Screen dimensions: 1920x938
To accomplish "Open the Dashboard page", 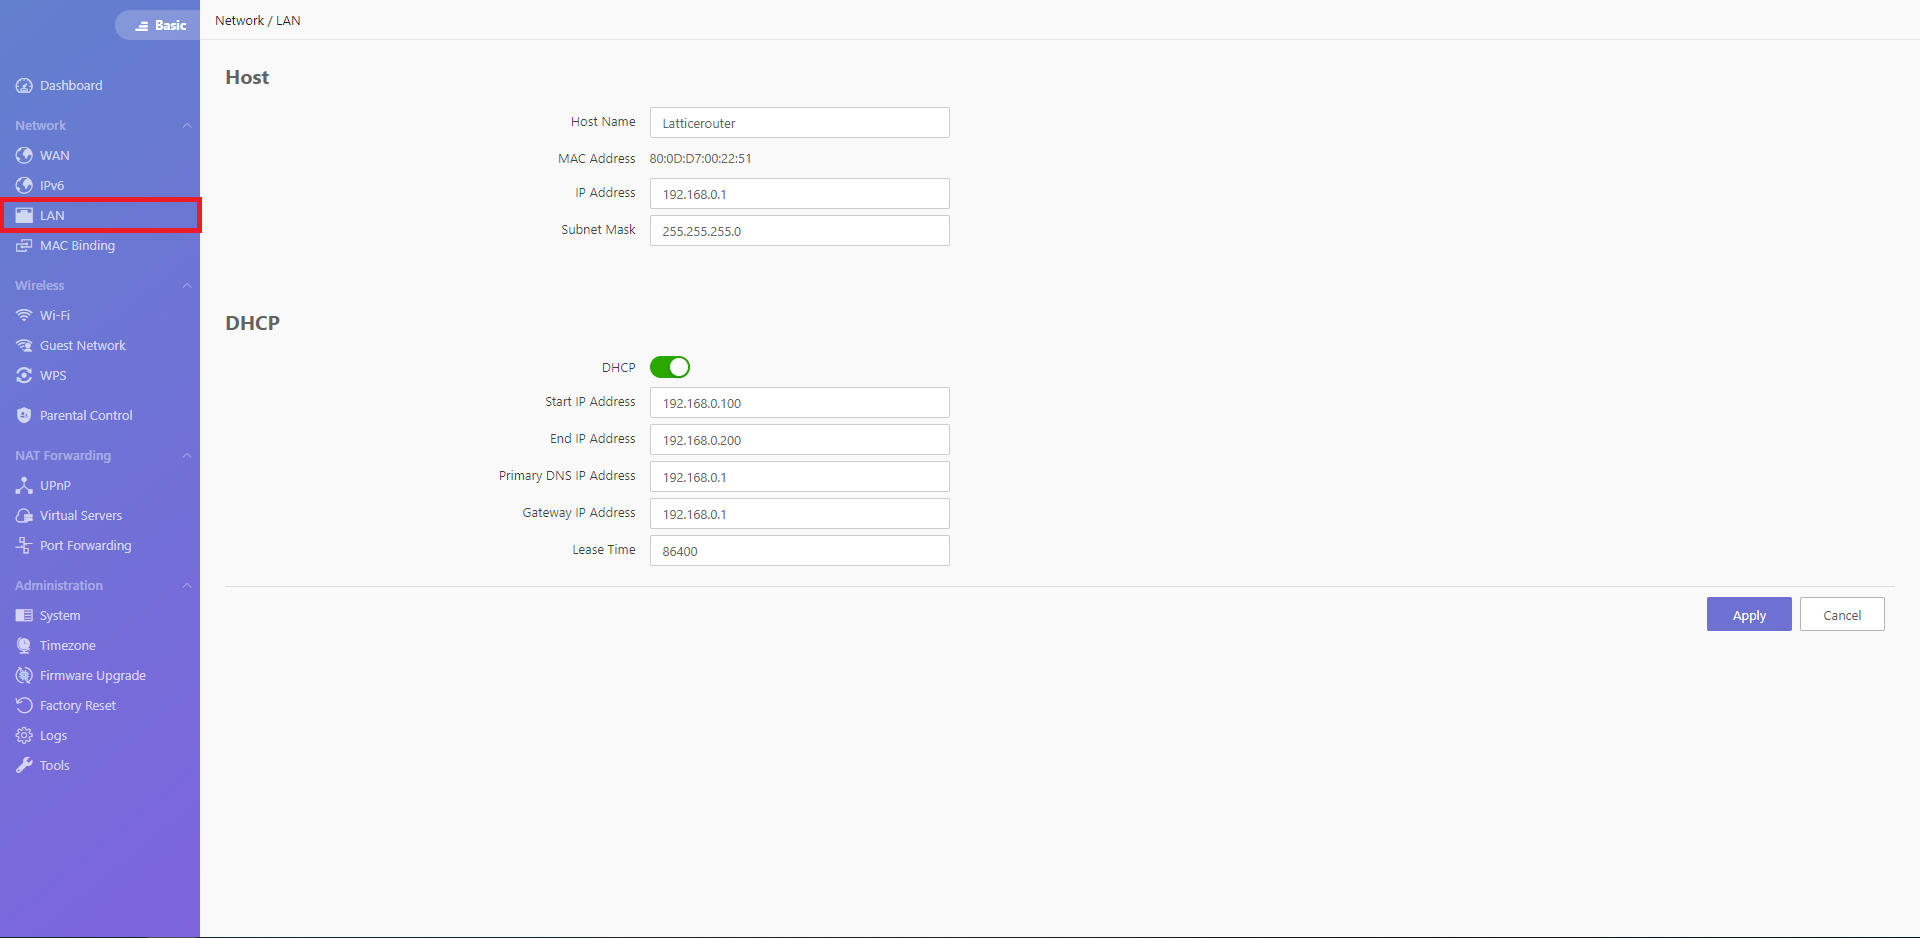I will (100, 86).
